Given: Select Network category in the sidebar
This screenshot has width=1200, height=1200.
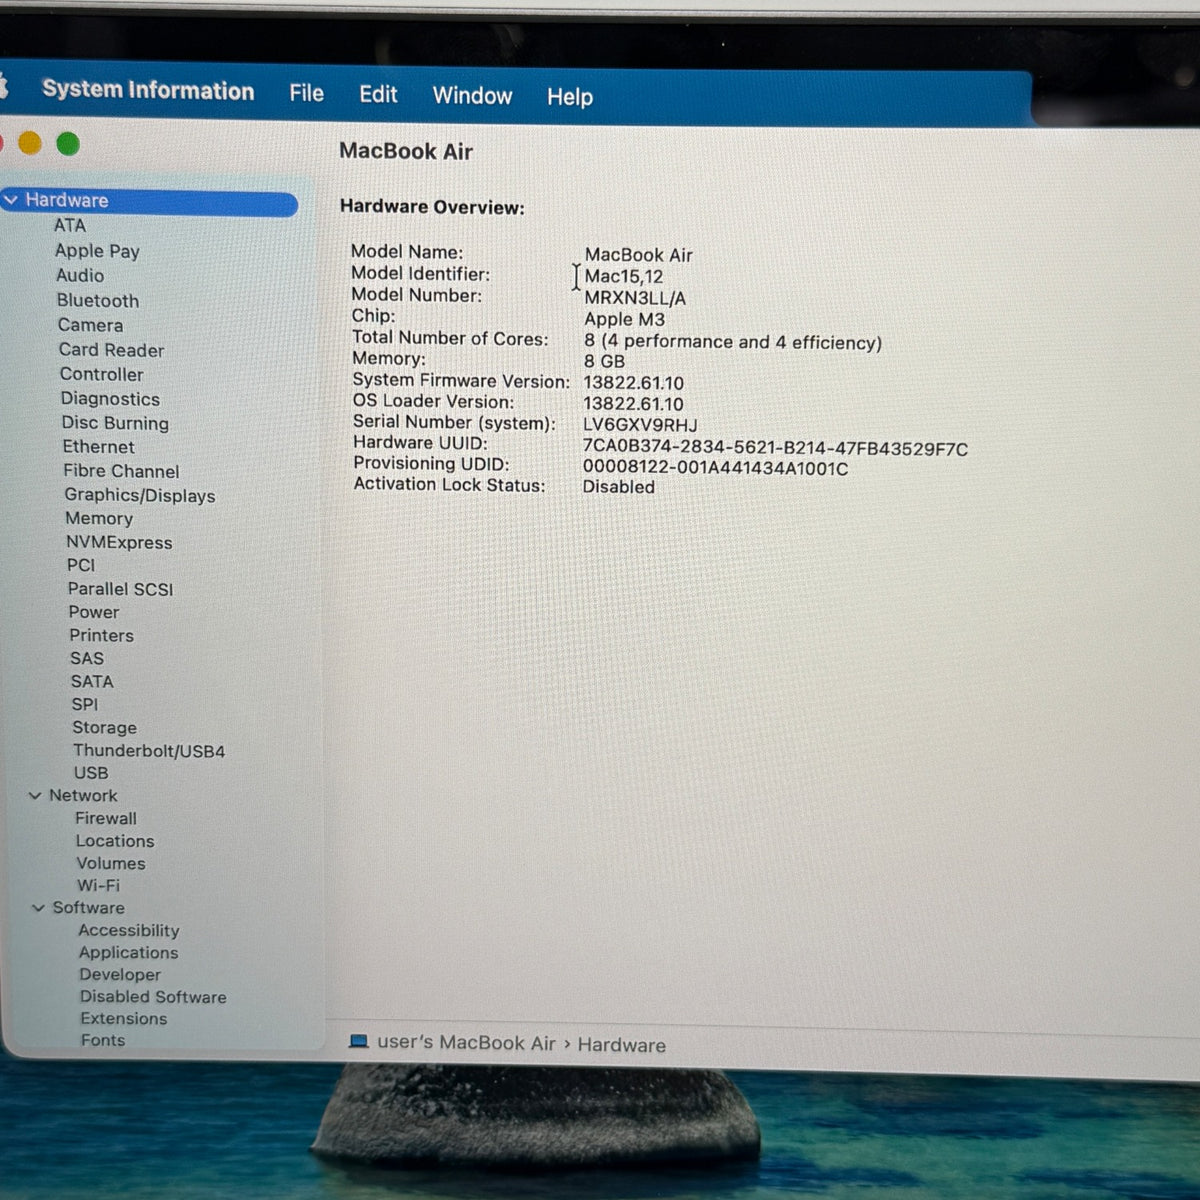Looking at the screenshot, I should 83,796.
